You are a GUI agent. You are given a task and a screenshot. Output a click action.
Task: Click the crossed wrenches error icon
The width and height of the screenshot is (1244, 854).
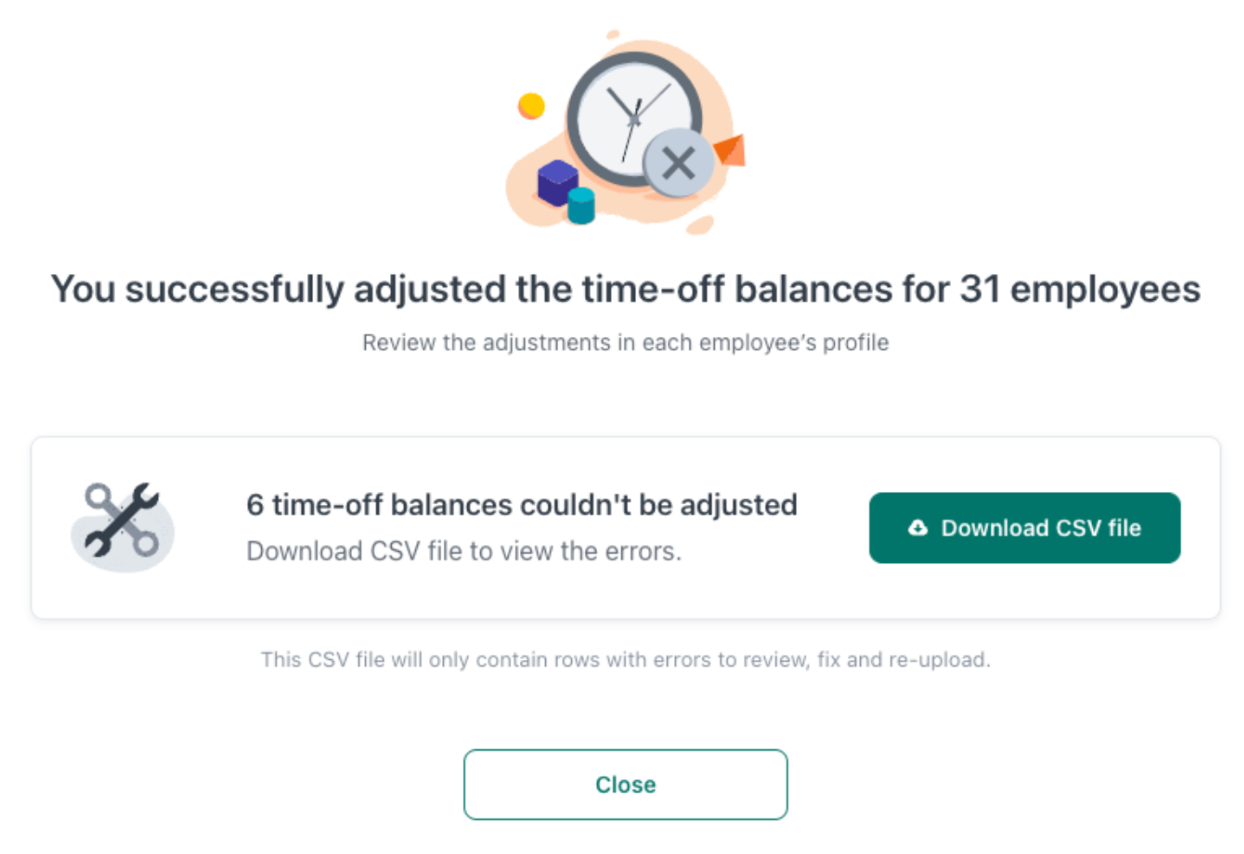click(122, 519)
